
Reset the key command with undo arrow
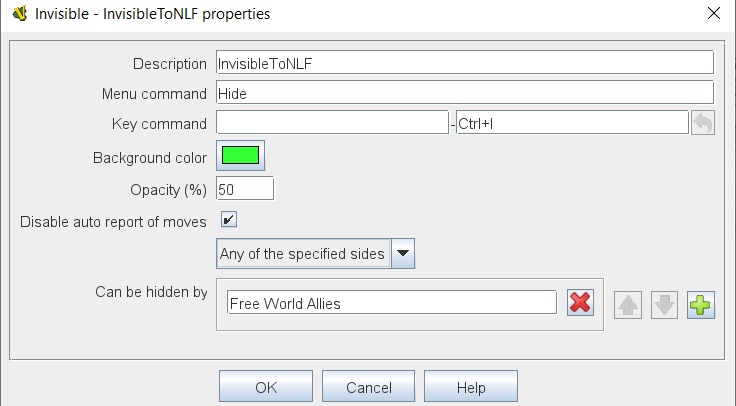coord(702,124)
